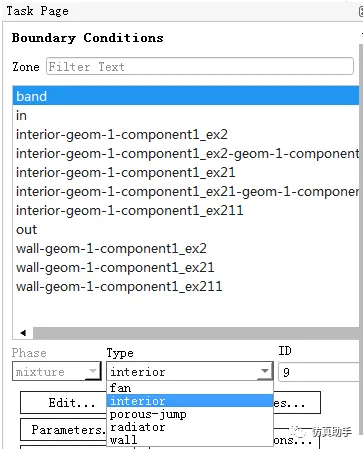Click the Parameters... button

(63, 430)
